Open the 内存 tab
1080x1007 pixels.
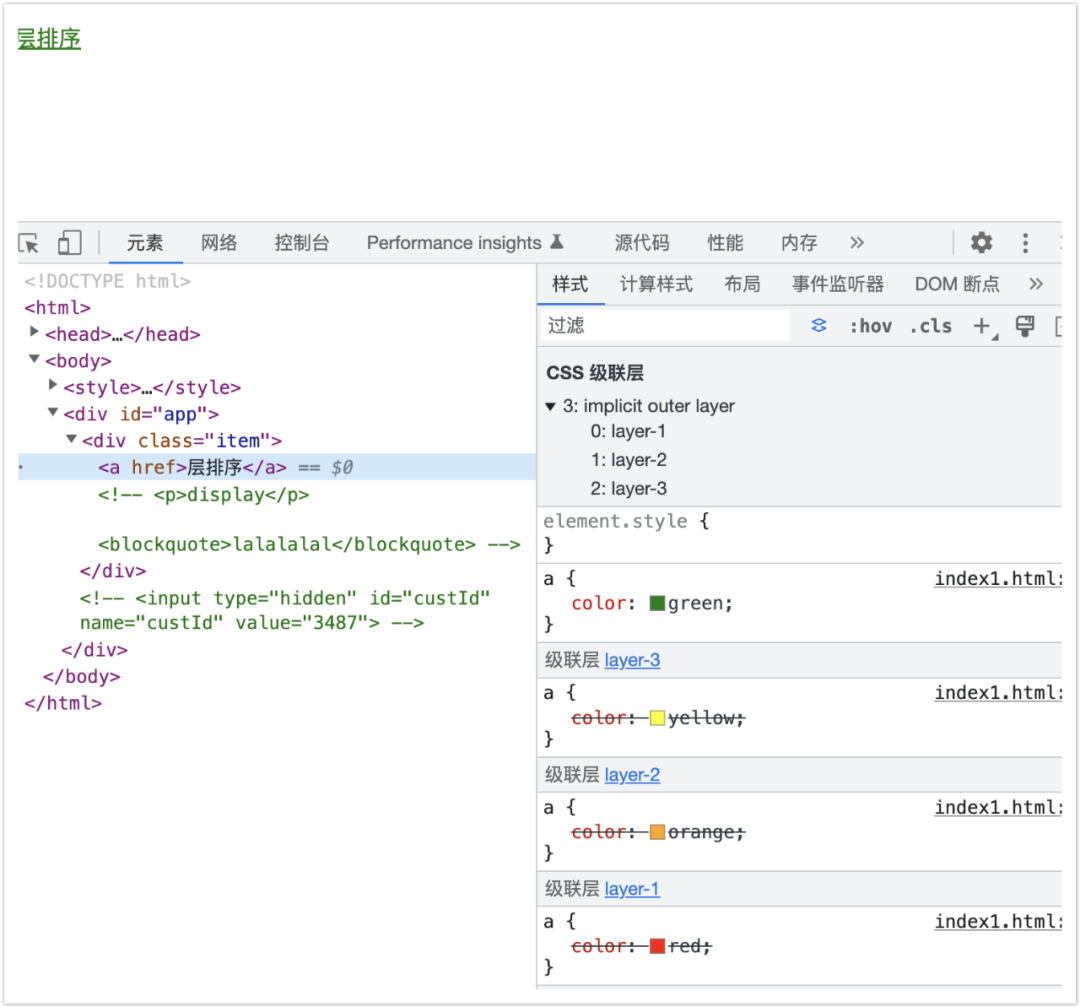(799, 242)
